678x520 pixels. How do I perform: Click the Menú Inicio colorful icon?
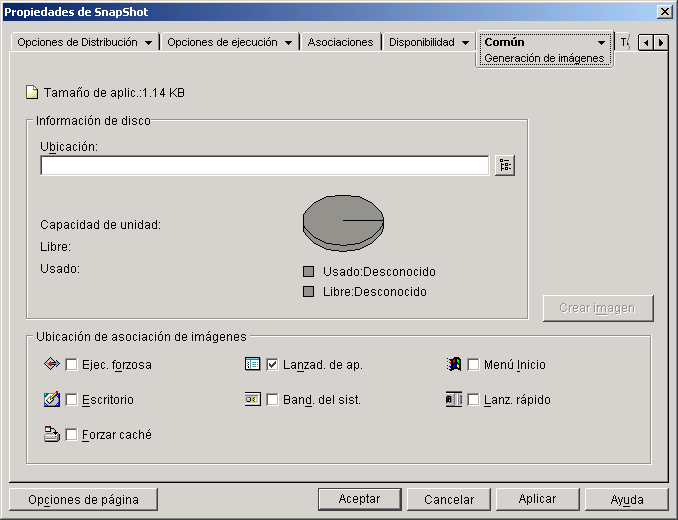tap(454, 364)
